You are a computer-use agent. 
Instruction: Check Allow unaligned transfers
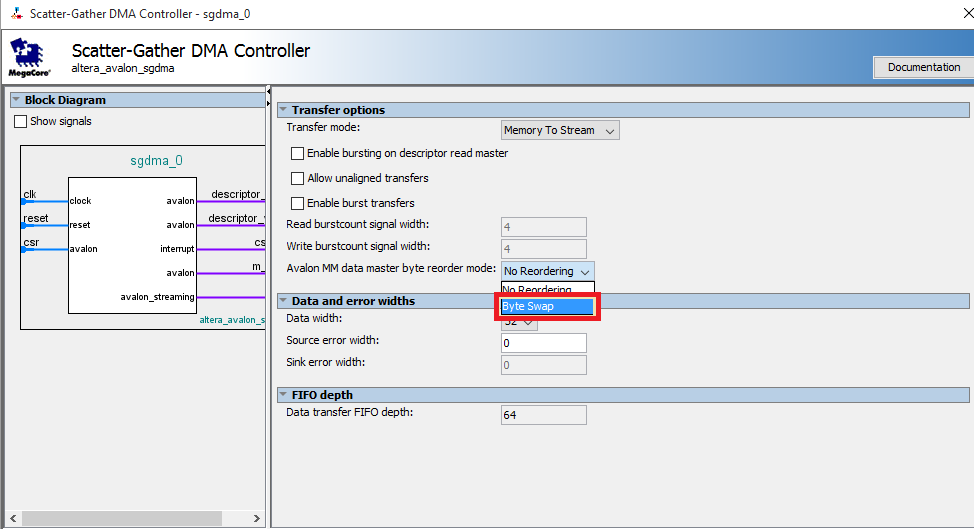[298, 178]
